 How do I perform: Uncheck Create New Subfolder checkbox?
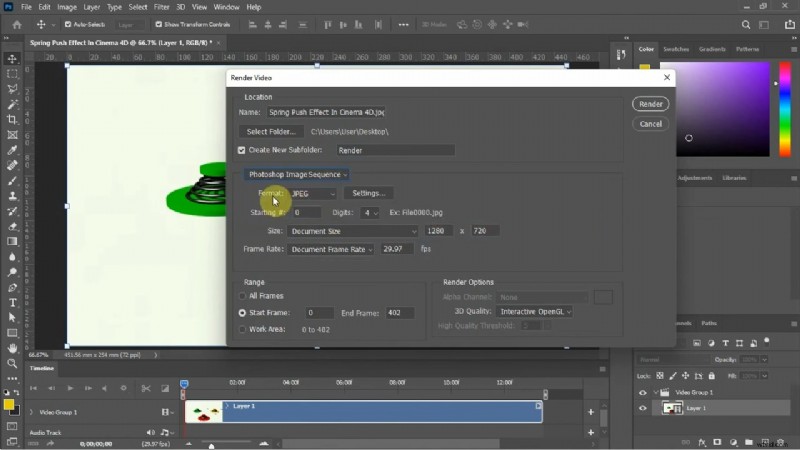point(241,150)
